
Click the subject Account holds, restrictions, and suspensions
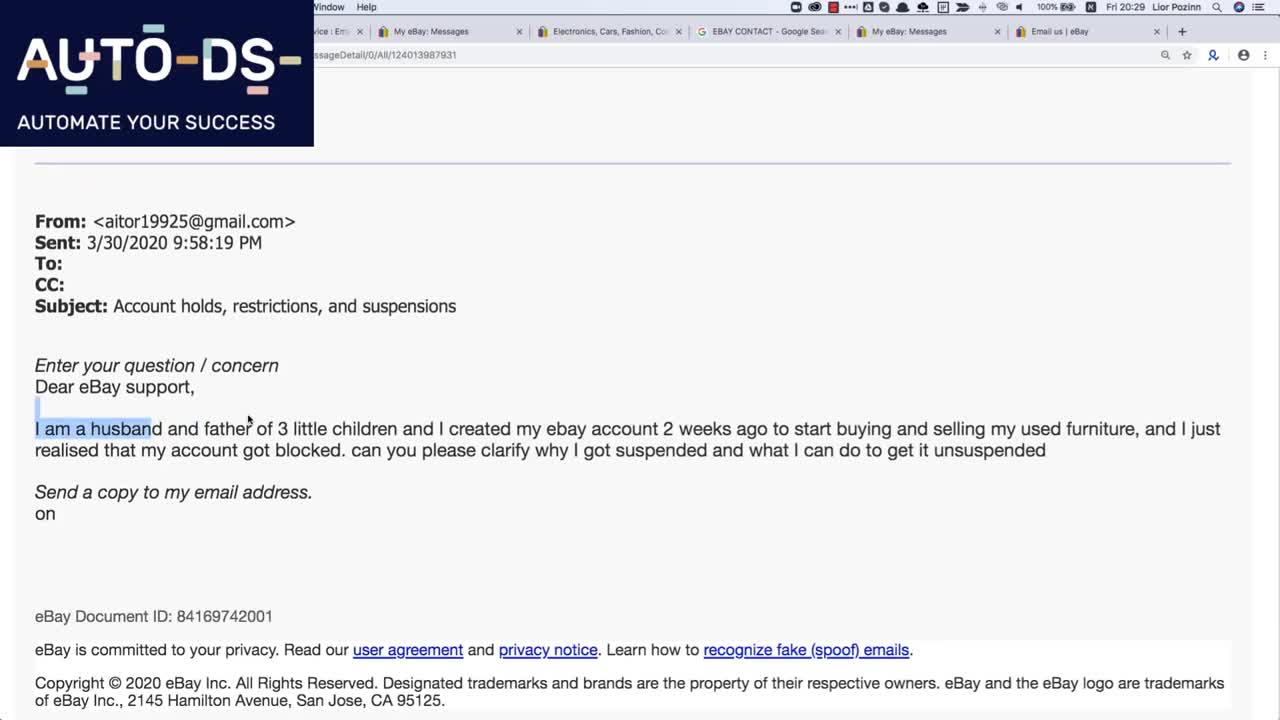pyautogui.click(x=284, y=306)
